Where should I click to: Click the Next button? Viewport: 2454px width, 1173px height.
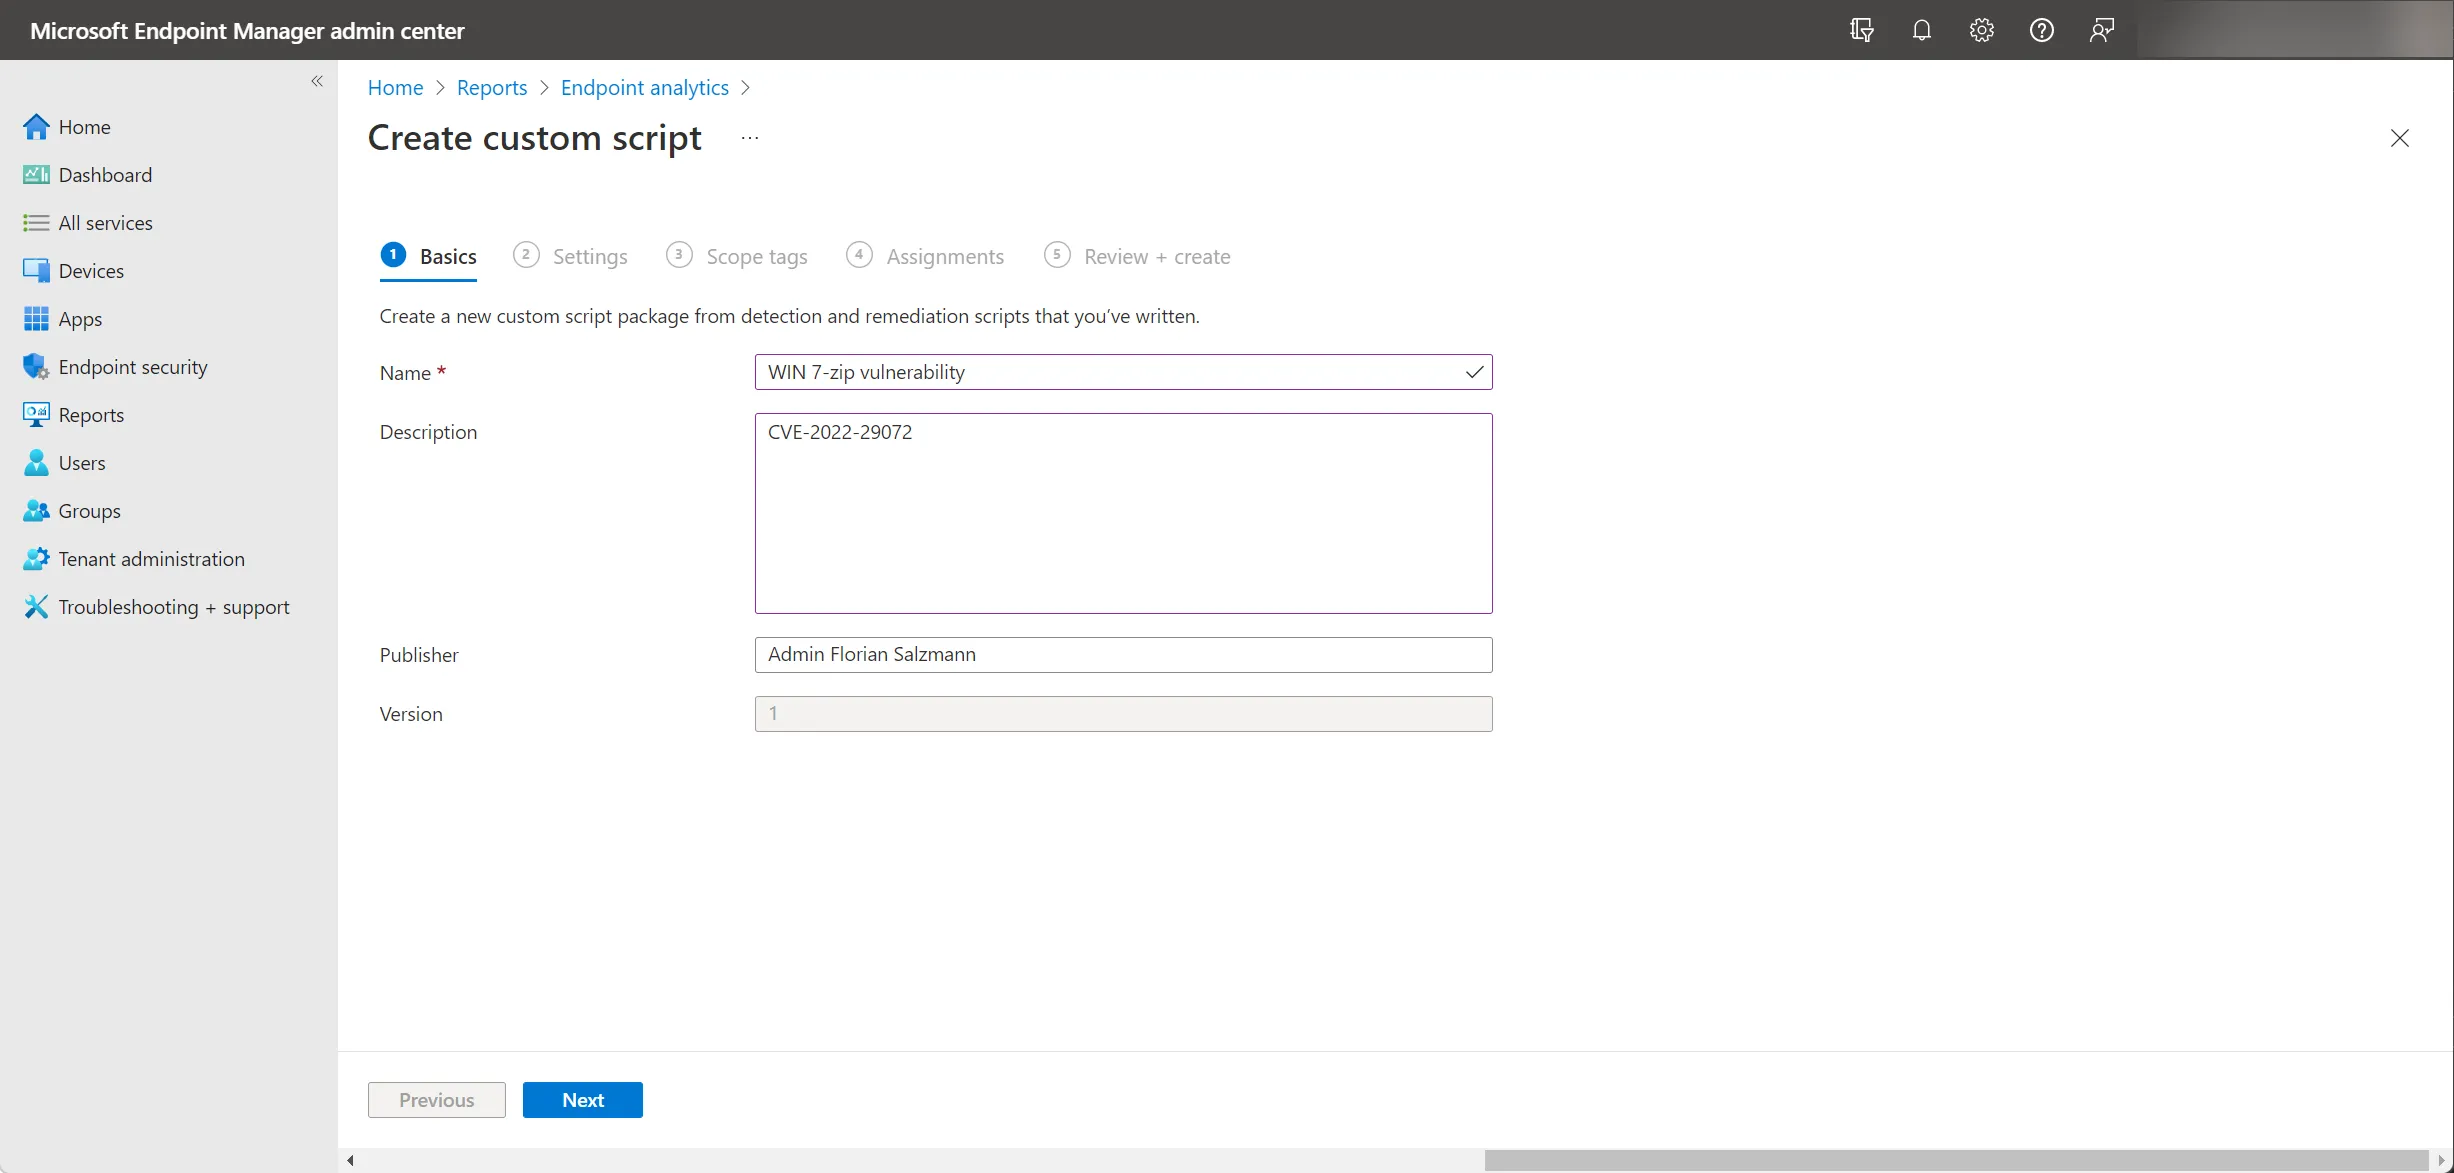(582, 1100)
